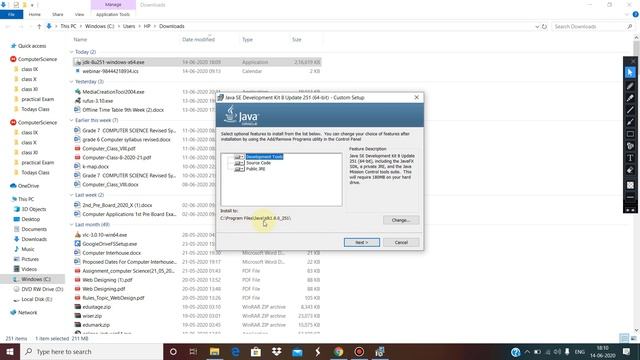Open Desktop in navigation pane
Viewport: 640px width, 360px height.
(x=30, y=219)
